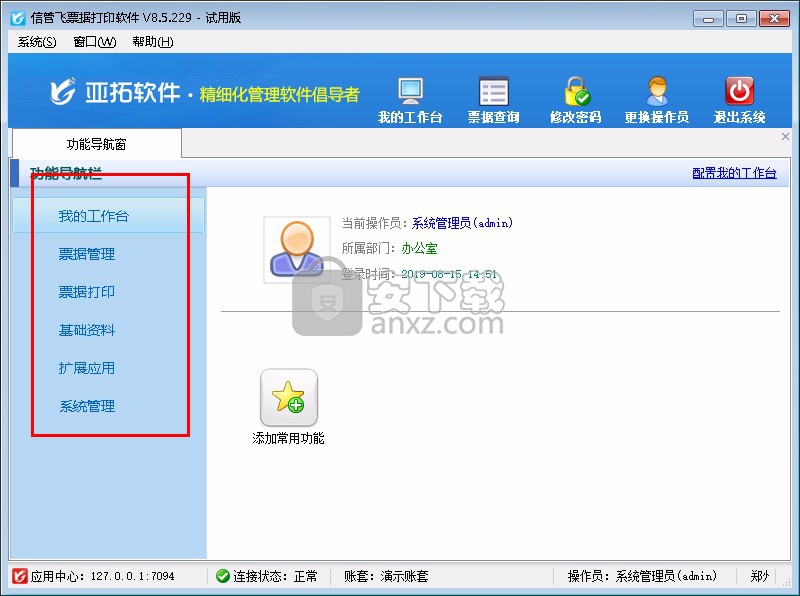800x596 pixels.
Task: Select 票据打印 in the navigation sidebar
Action: coord(87,292)
